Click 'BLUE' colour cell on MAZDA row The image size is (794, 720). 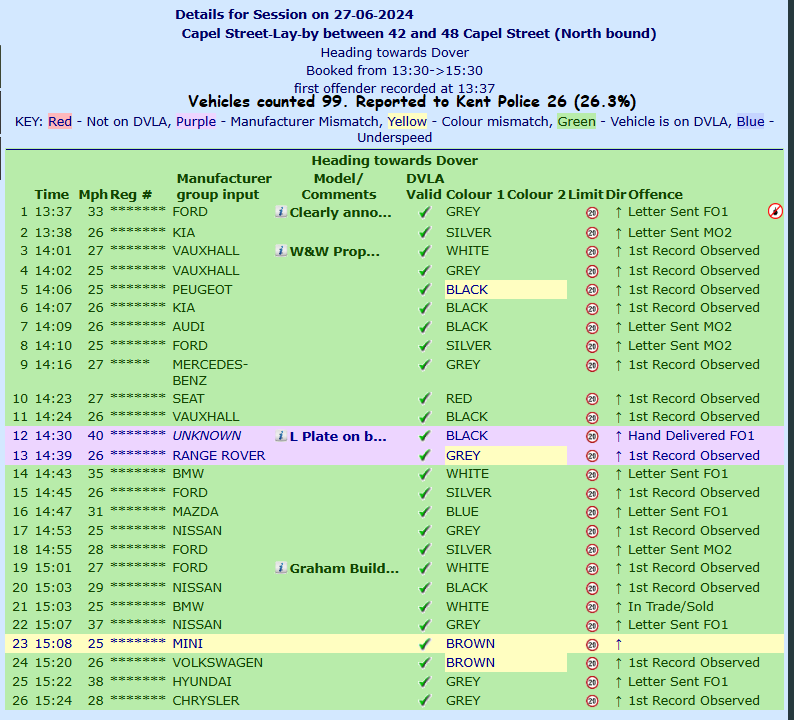(x=462, y=511)
